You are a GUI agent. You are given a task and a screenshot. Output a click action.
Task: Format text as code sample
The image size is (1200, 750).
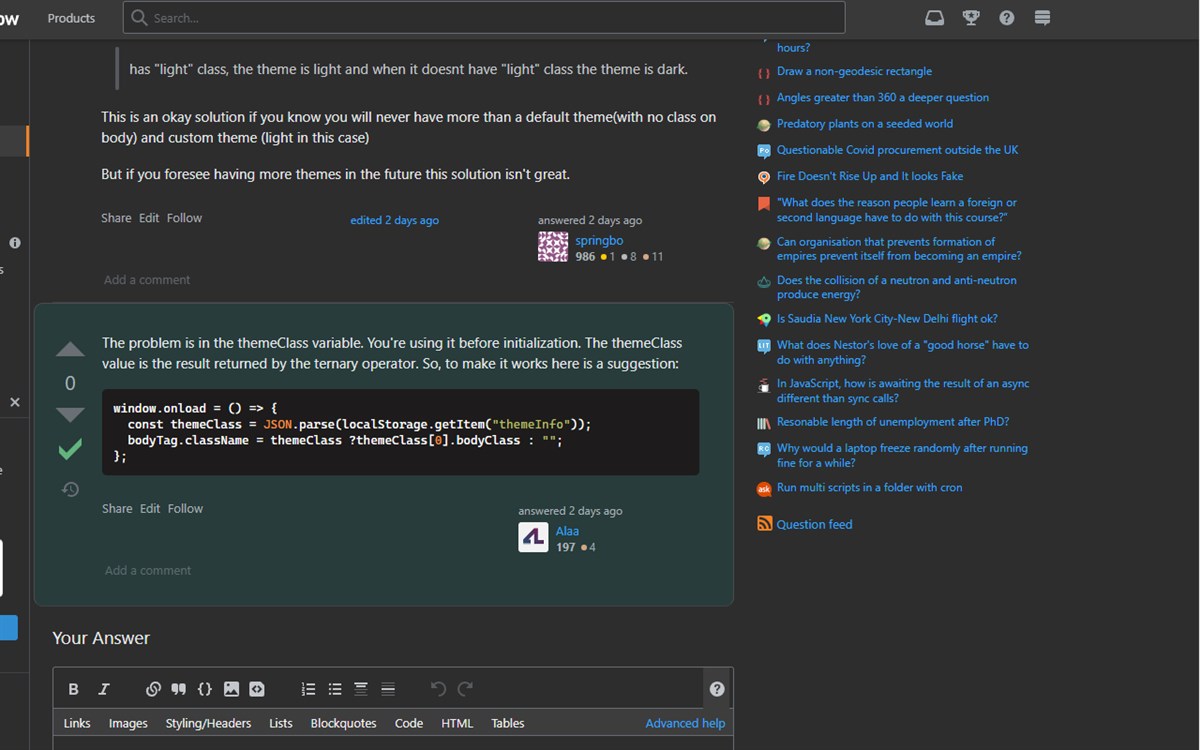pos(205,688)
